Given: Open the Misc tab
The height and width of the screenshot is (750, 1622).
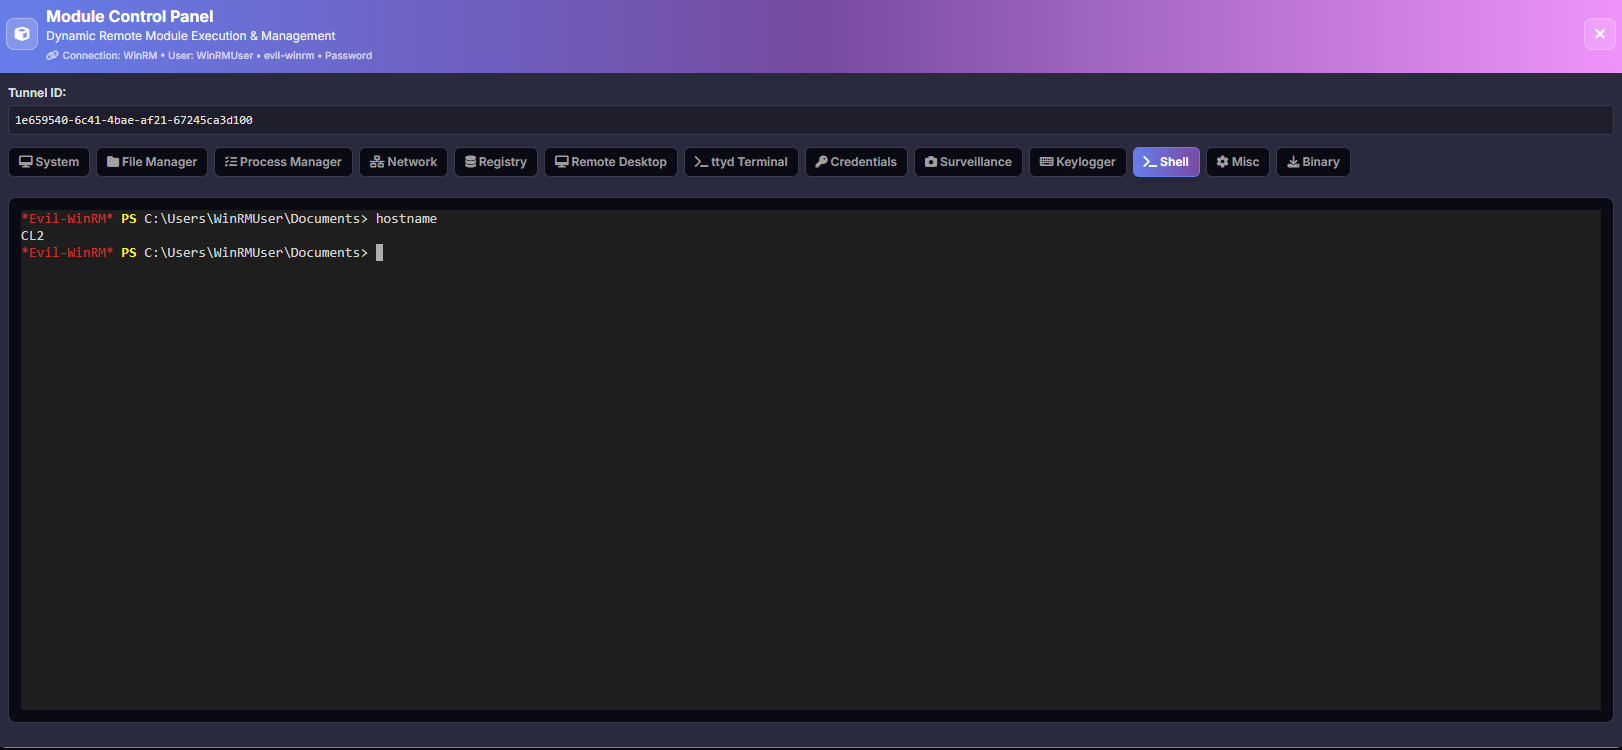Looking at the screenshot, I should pyautogui.click(x=1238, y=162).
